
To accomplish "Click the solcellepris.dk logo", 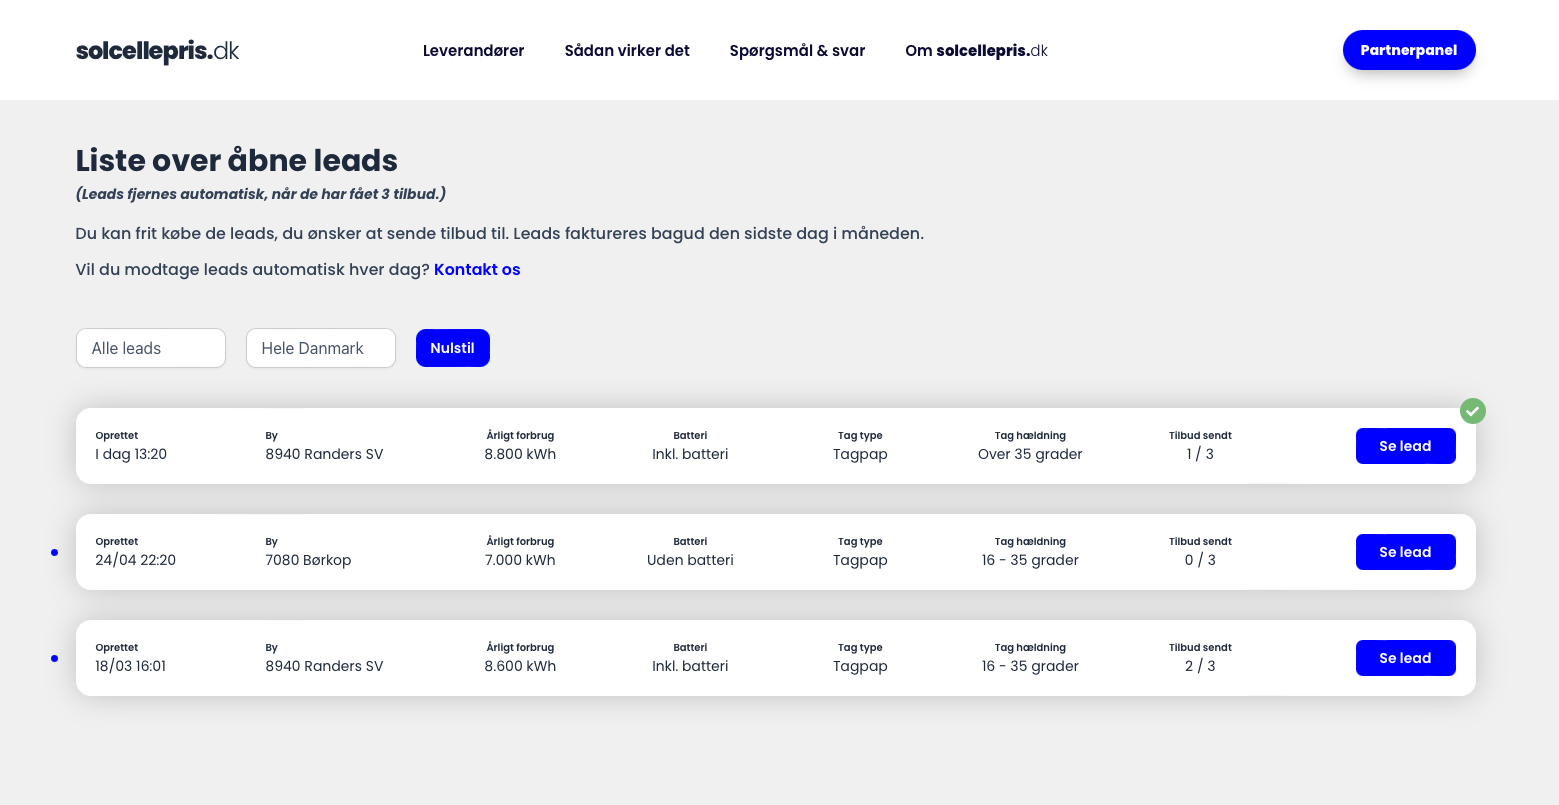I will pos(157,51).
